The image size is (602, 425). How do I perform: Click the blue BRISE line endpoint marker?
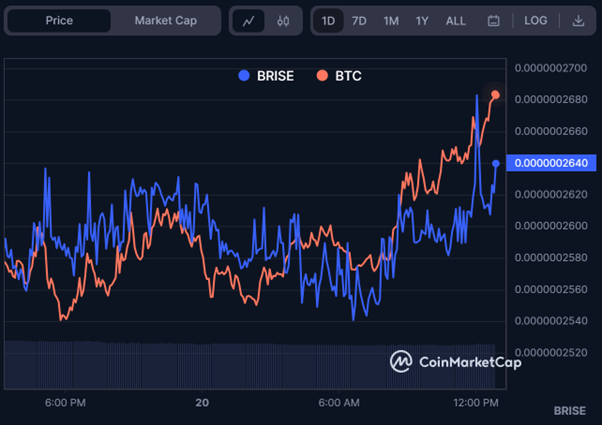click(x=496, y=163)
